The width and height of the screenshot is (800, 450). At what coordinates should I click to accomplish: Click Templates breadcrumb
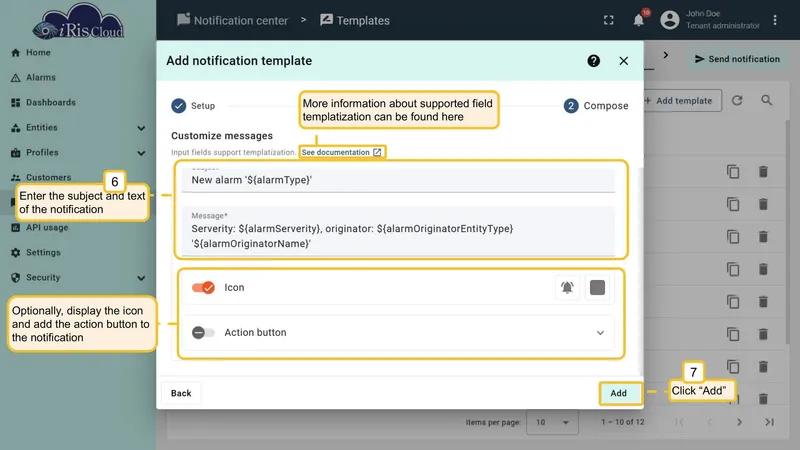pos(355,20)
